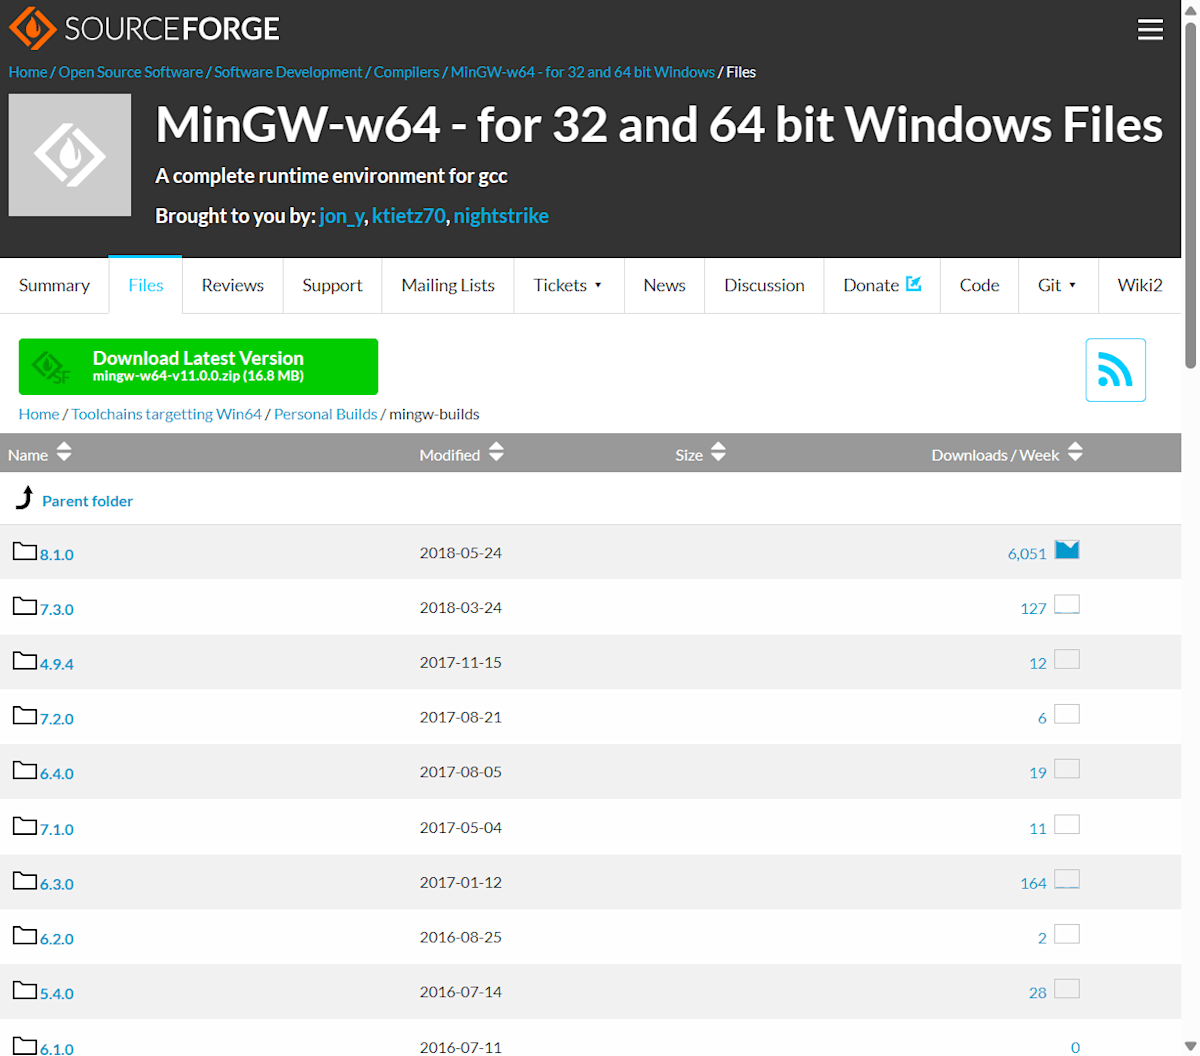Open downloads stats chart for 7.2.0
The height and width of the screenshot is (1056, 1200).
pos(1067,715)
